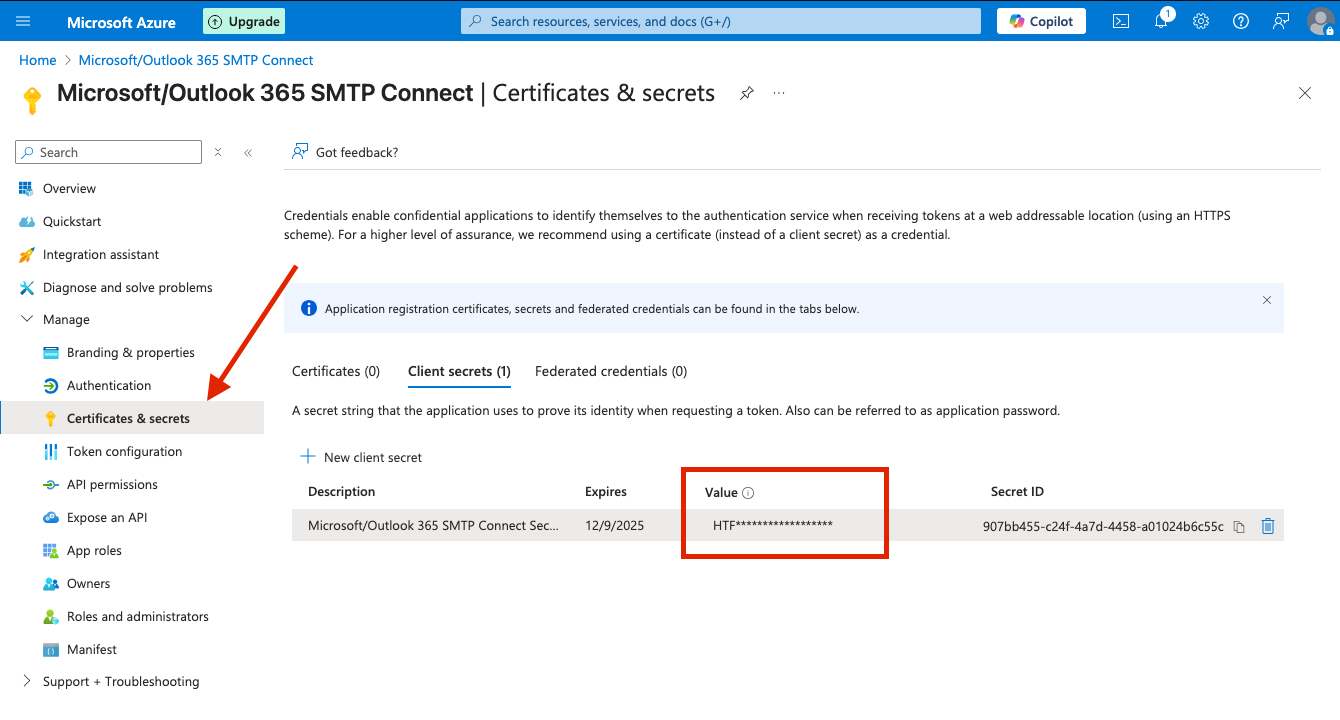Viewport: 1340px width, 720px height.
Task: Click the Branding & properties icon
Action: 51,353
